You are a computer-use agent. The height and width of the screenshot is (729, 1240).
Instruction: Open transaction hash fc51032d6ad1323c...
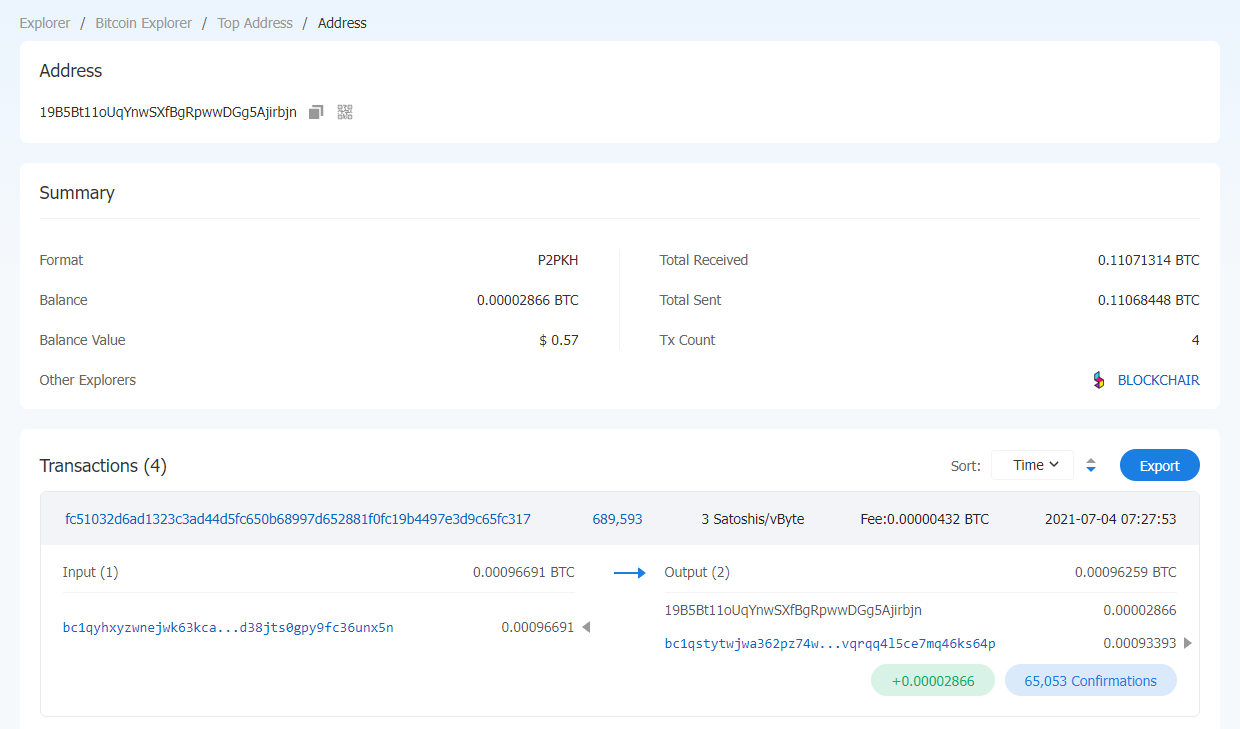point(298,519)
